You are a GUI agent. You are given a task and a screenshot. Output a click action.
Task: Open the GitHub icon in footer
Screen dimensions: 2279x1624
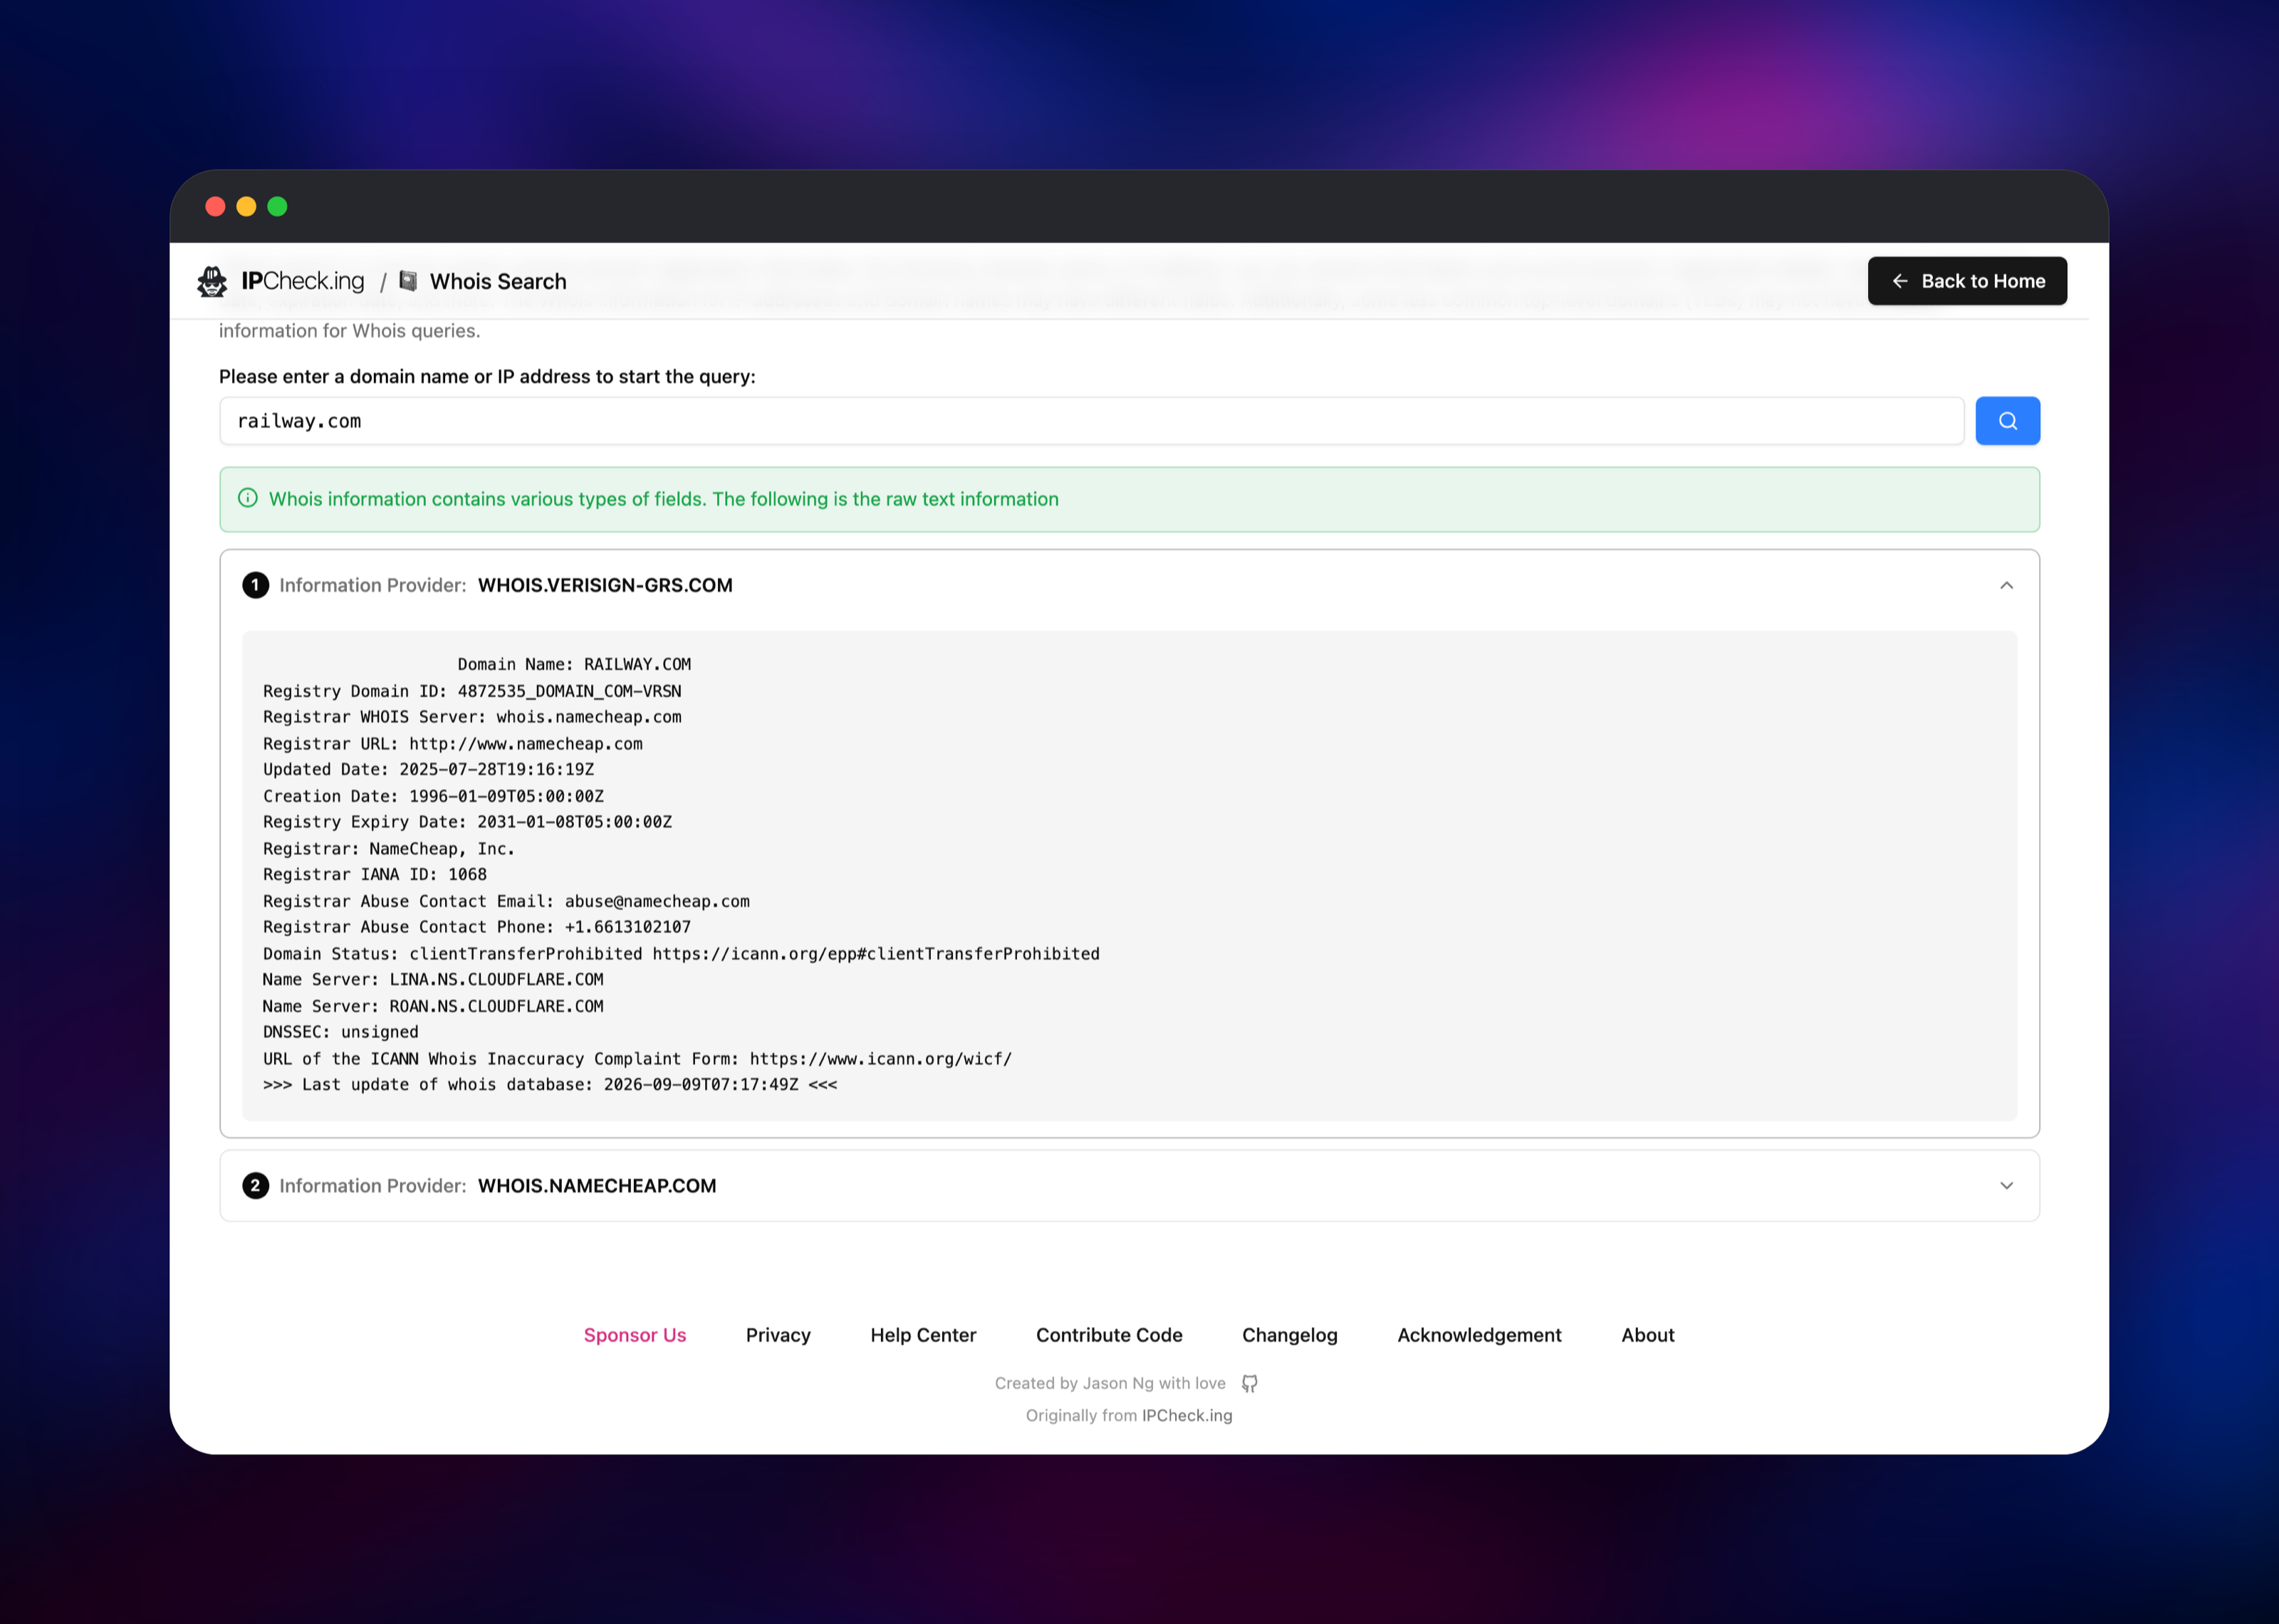tap(1249, 1383)
